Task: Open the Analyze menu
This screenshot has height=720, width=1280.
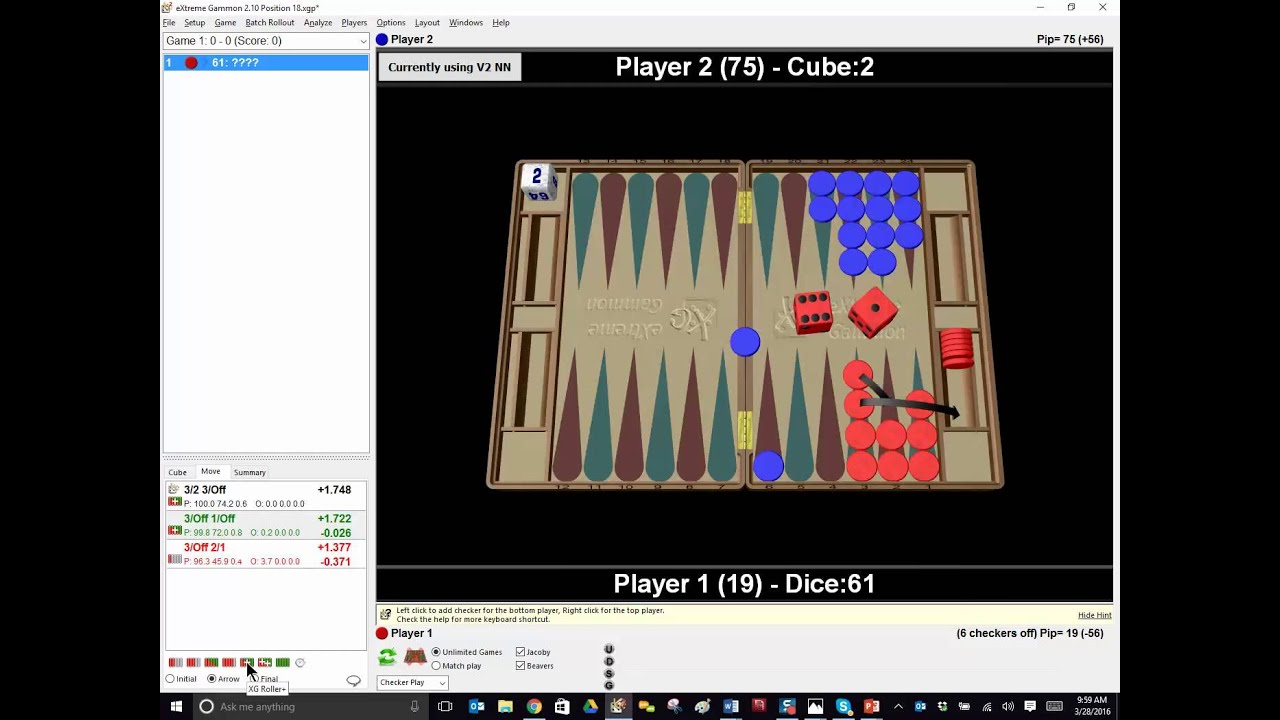Action: coord(318,22)
